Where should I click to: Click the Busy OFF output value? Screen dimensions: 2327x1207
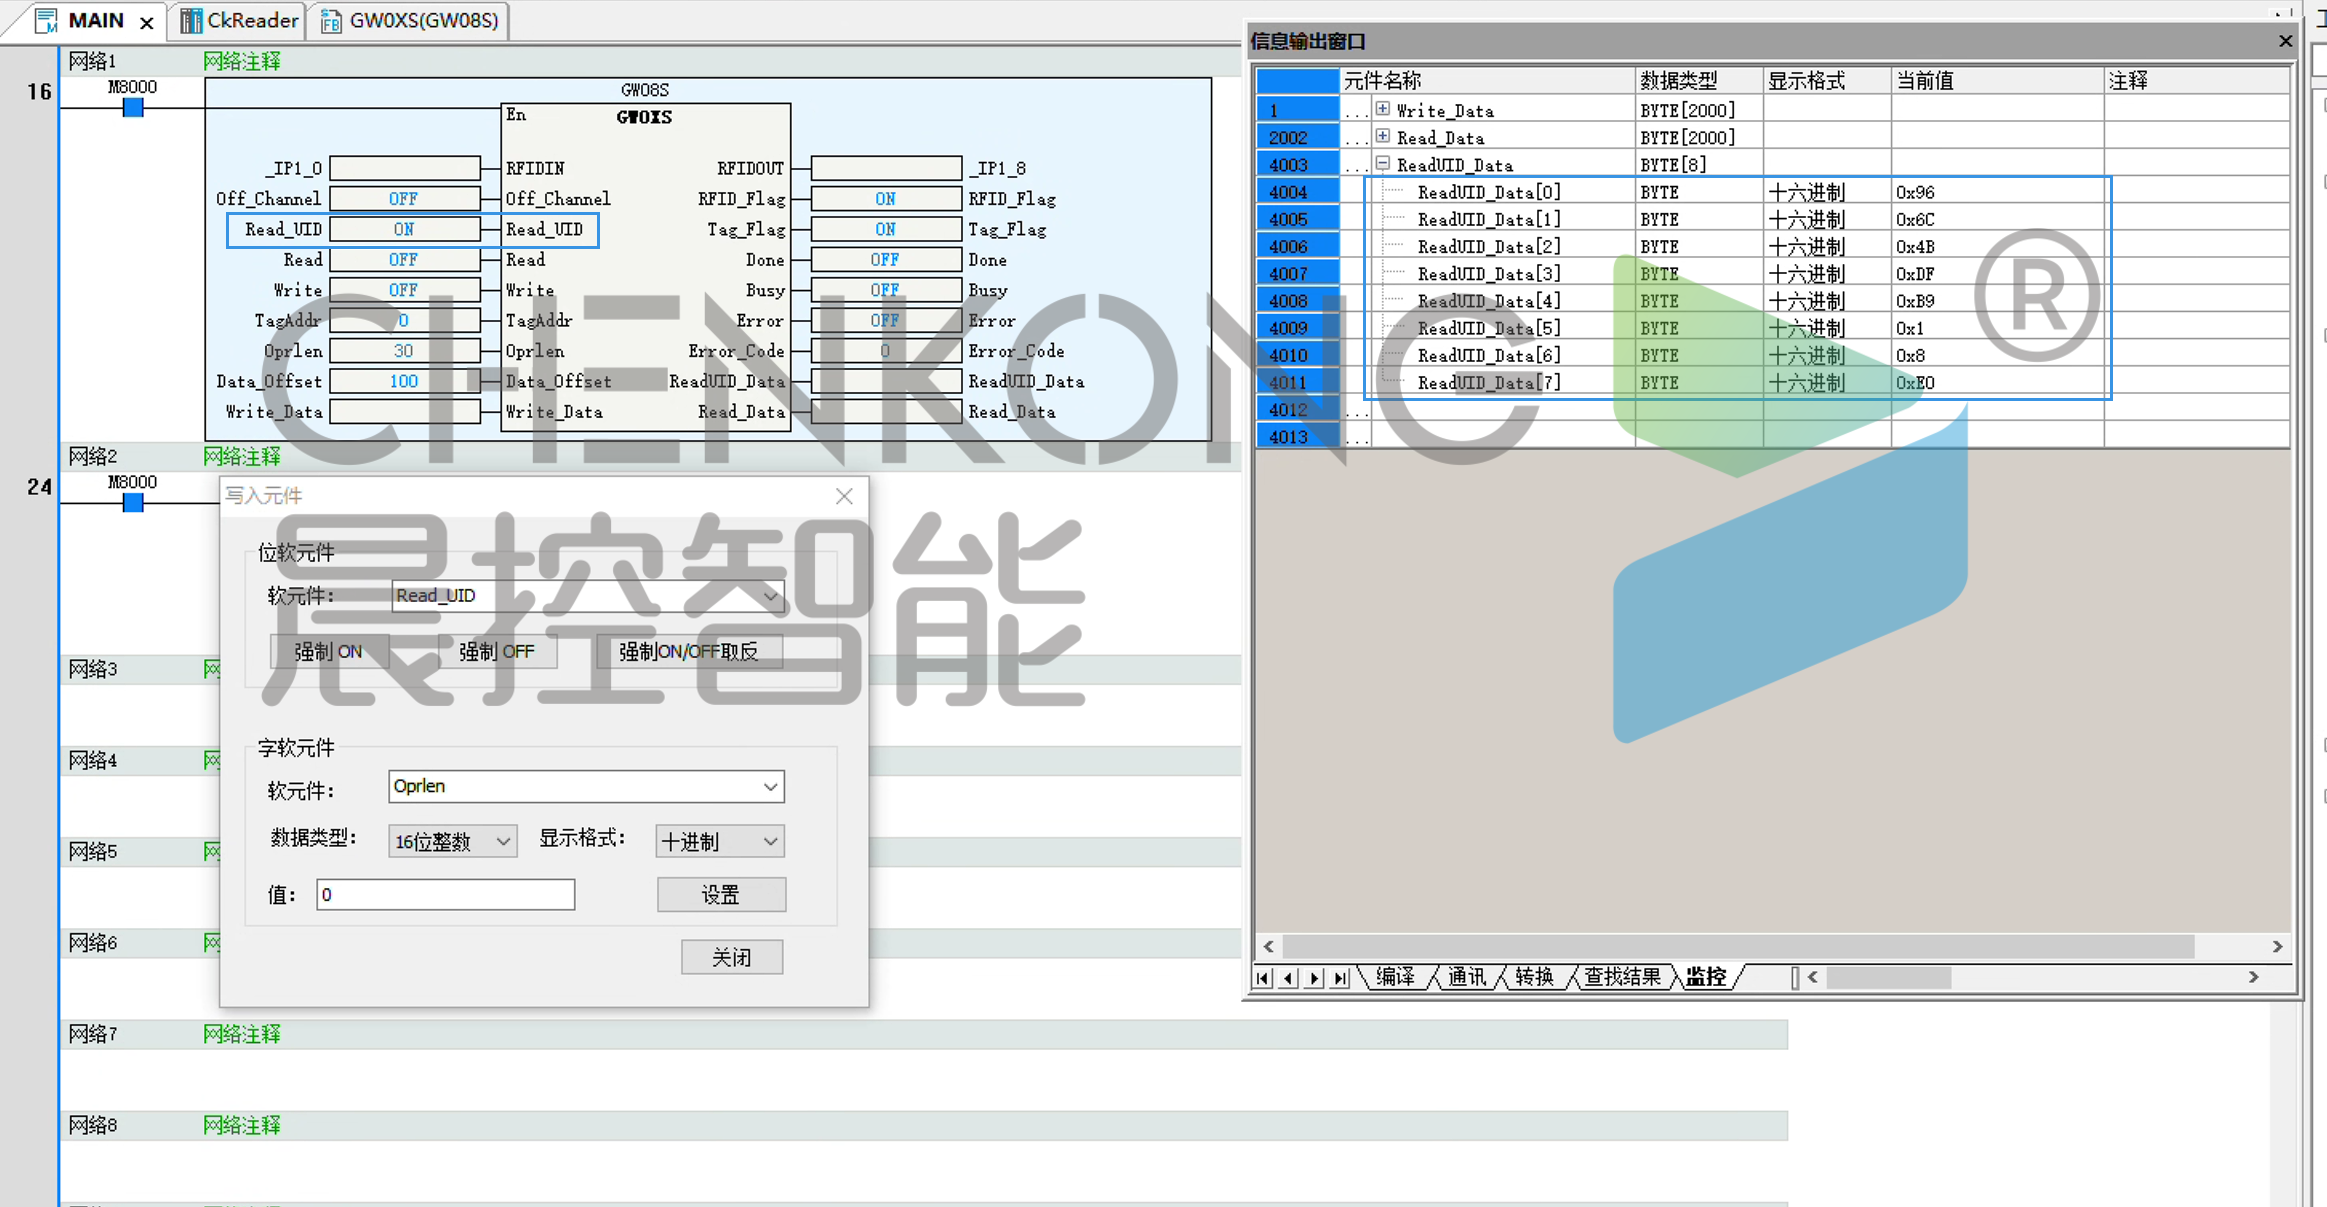[x=885, y=290]
